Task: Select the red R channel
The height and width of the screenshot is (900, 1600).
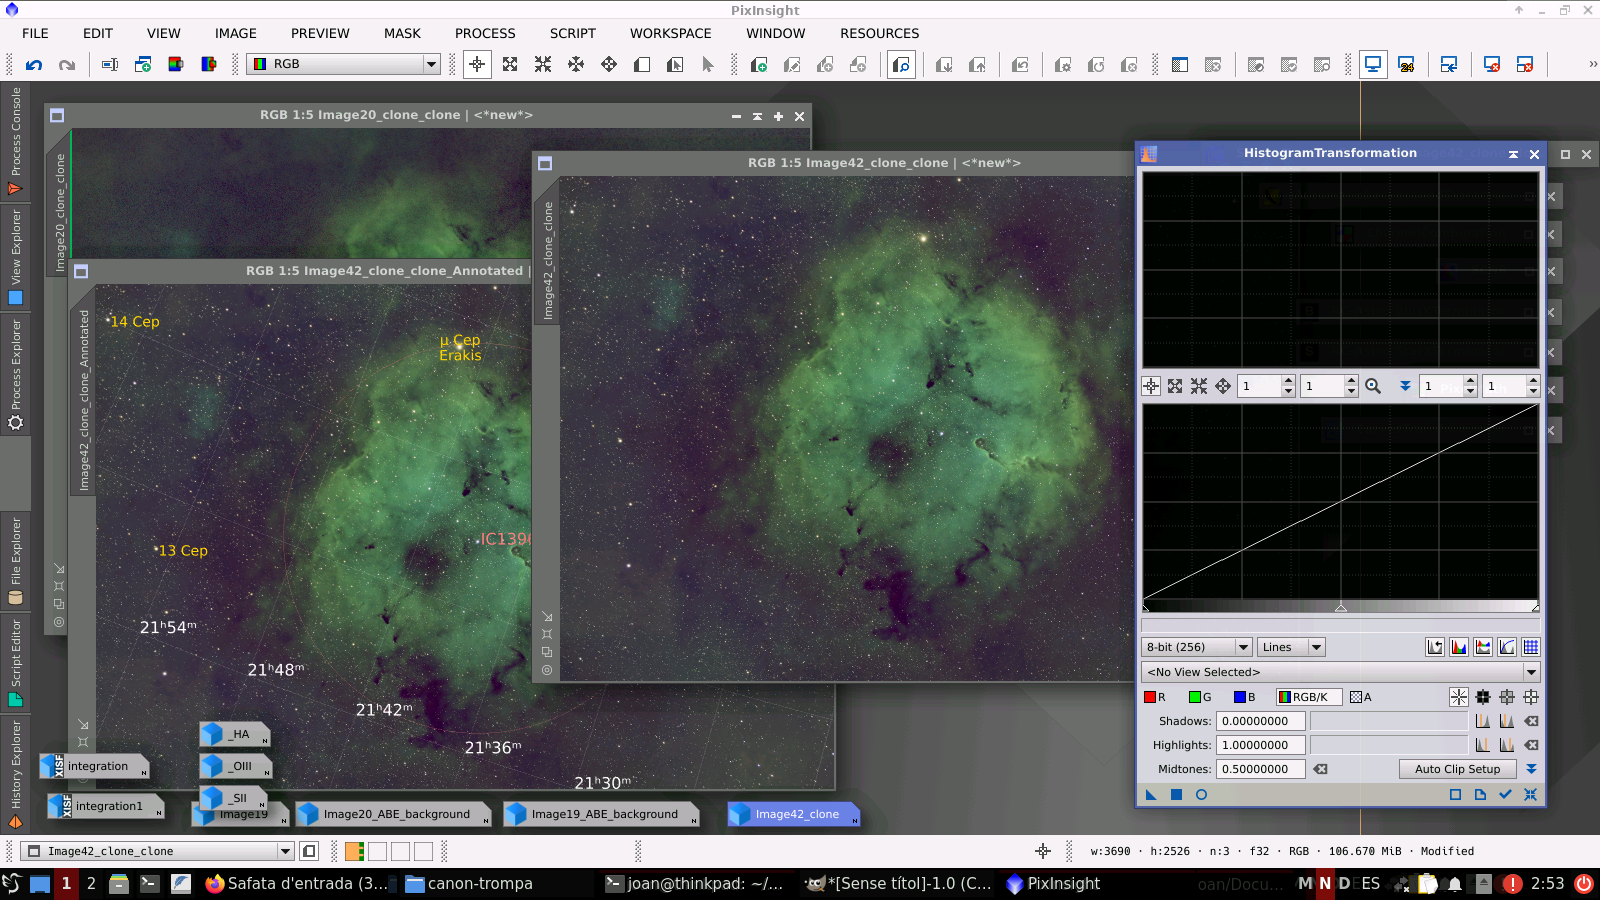Action: click(x=1155, y=697)
